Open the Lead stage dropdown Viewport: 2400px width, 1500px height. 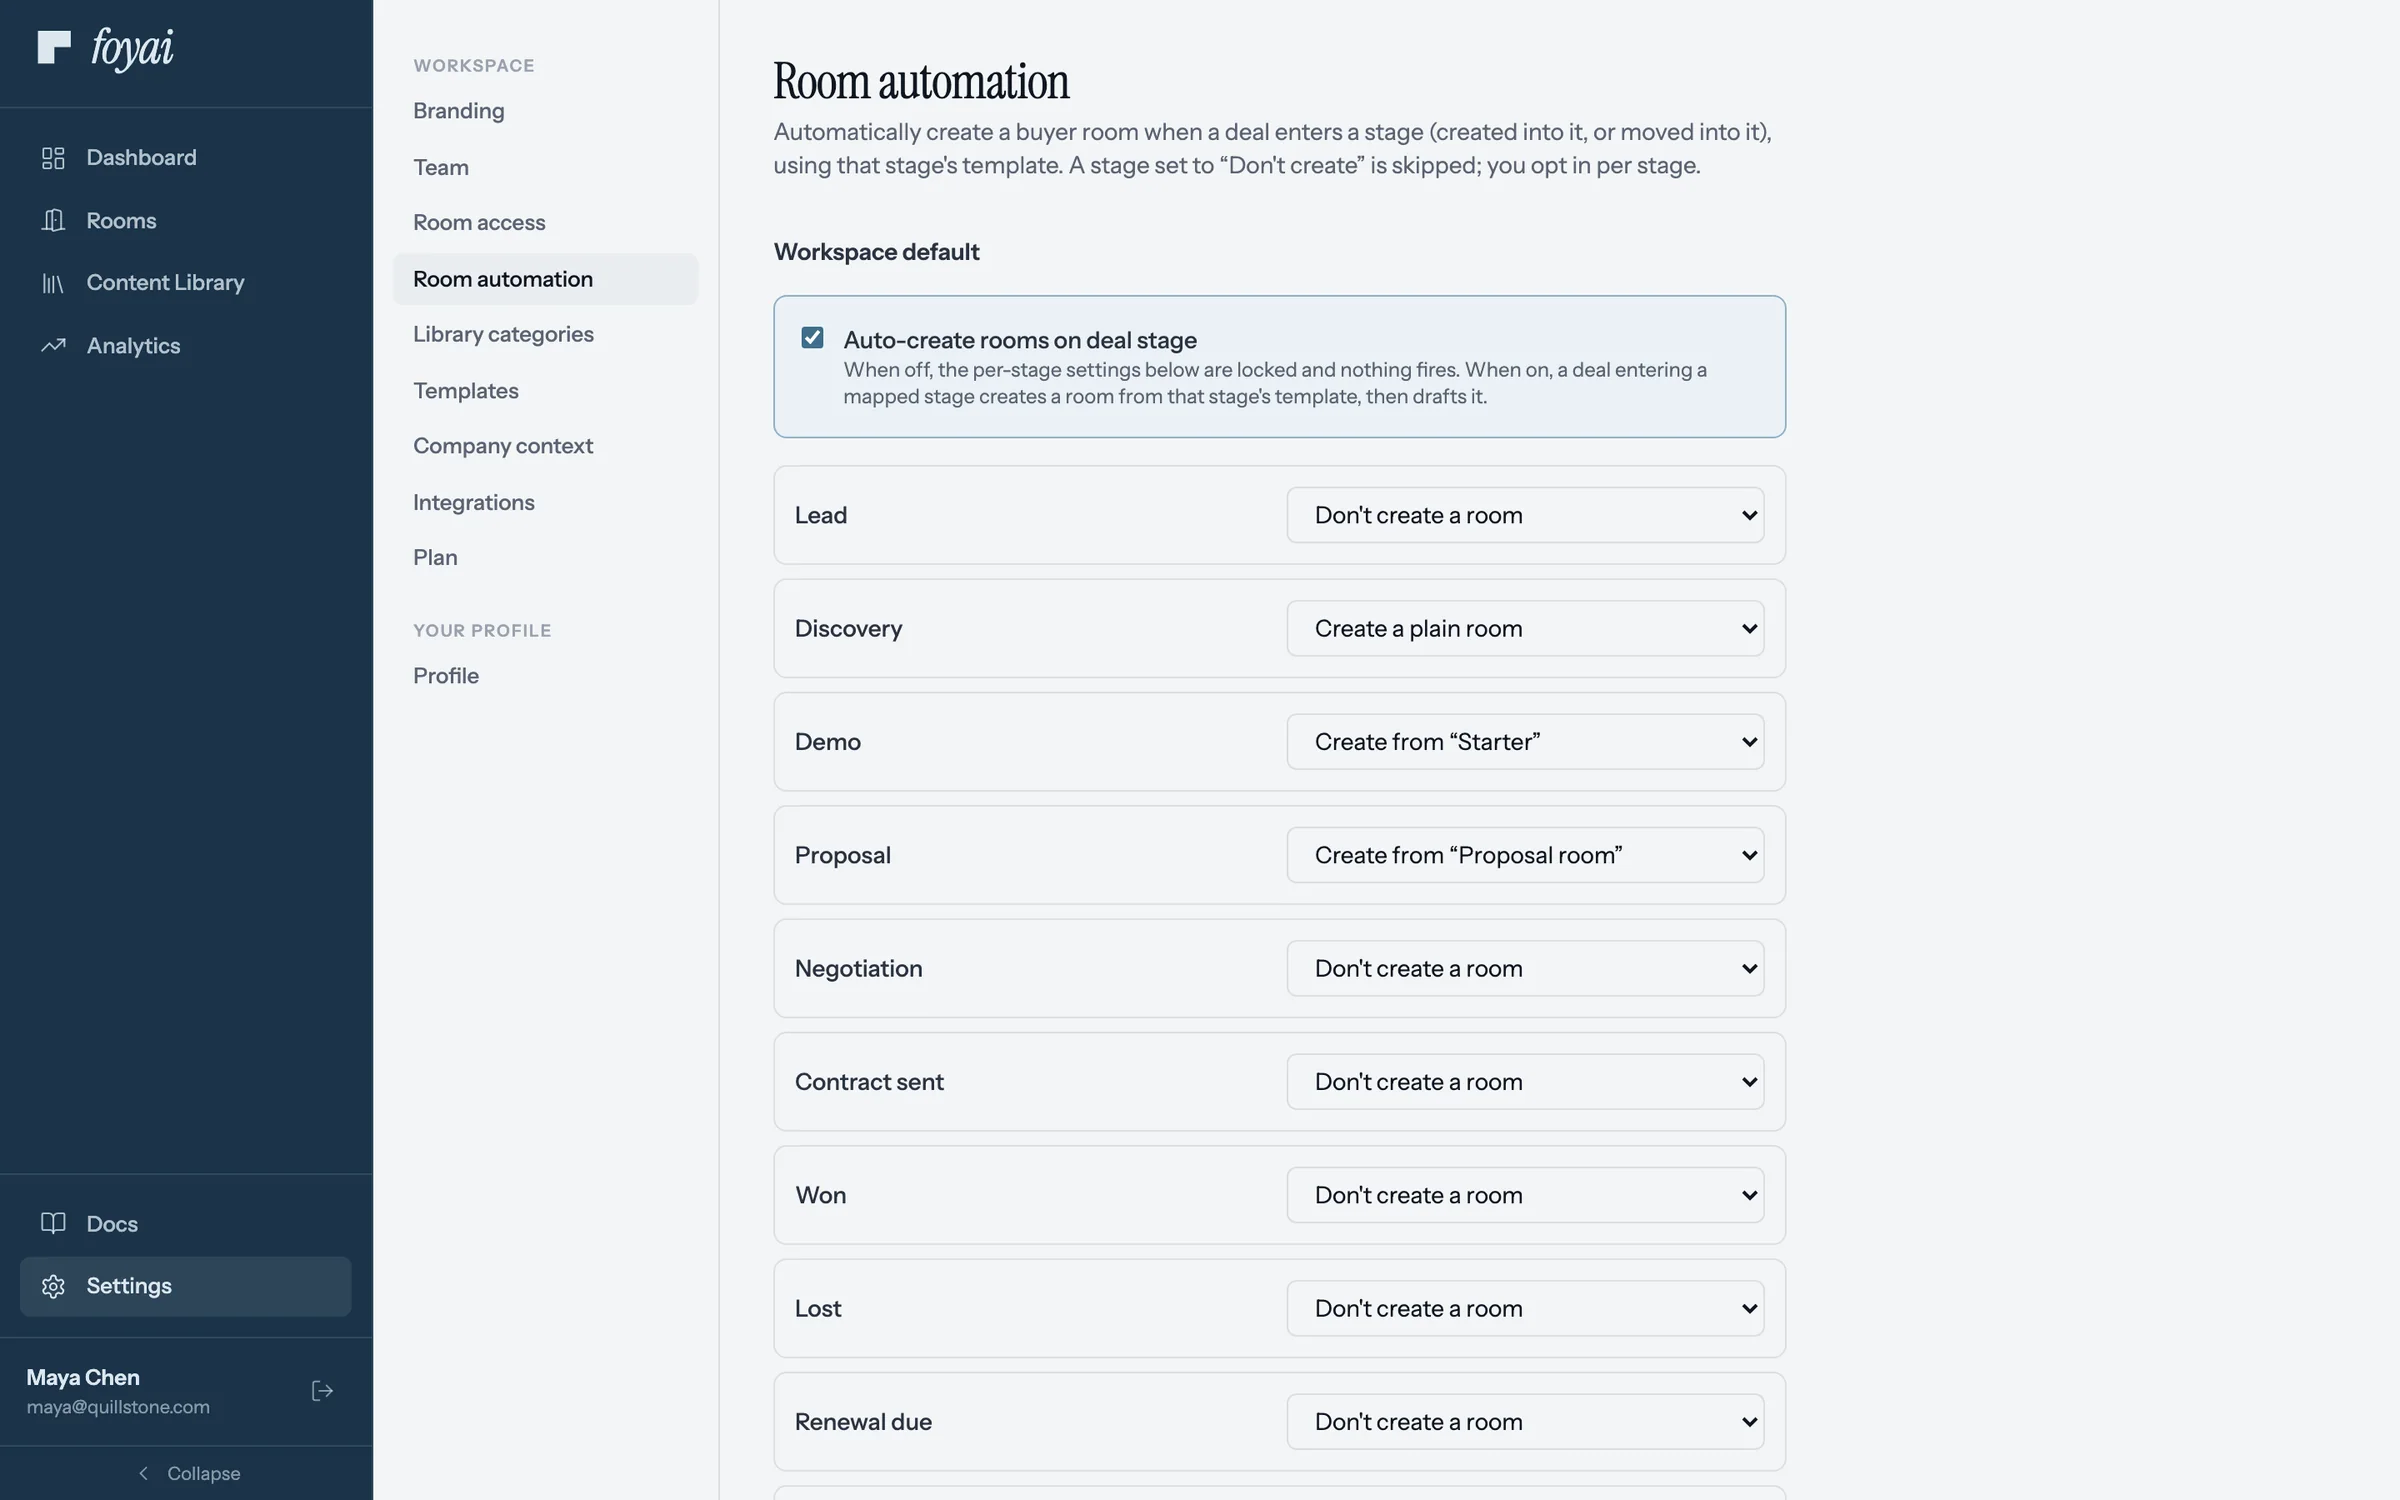coord(1525,515)
